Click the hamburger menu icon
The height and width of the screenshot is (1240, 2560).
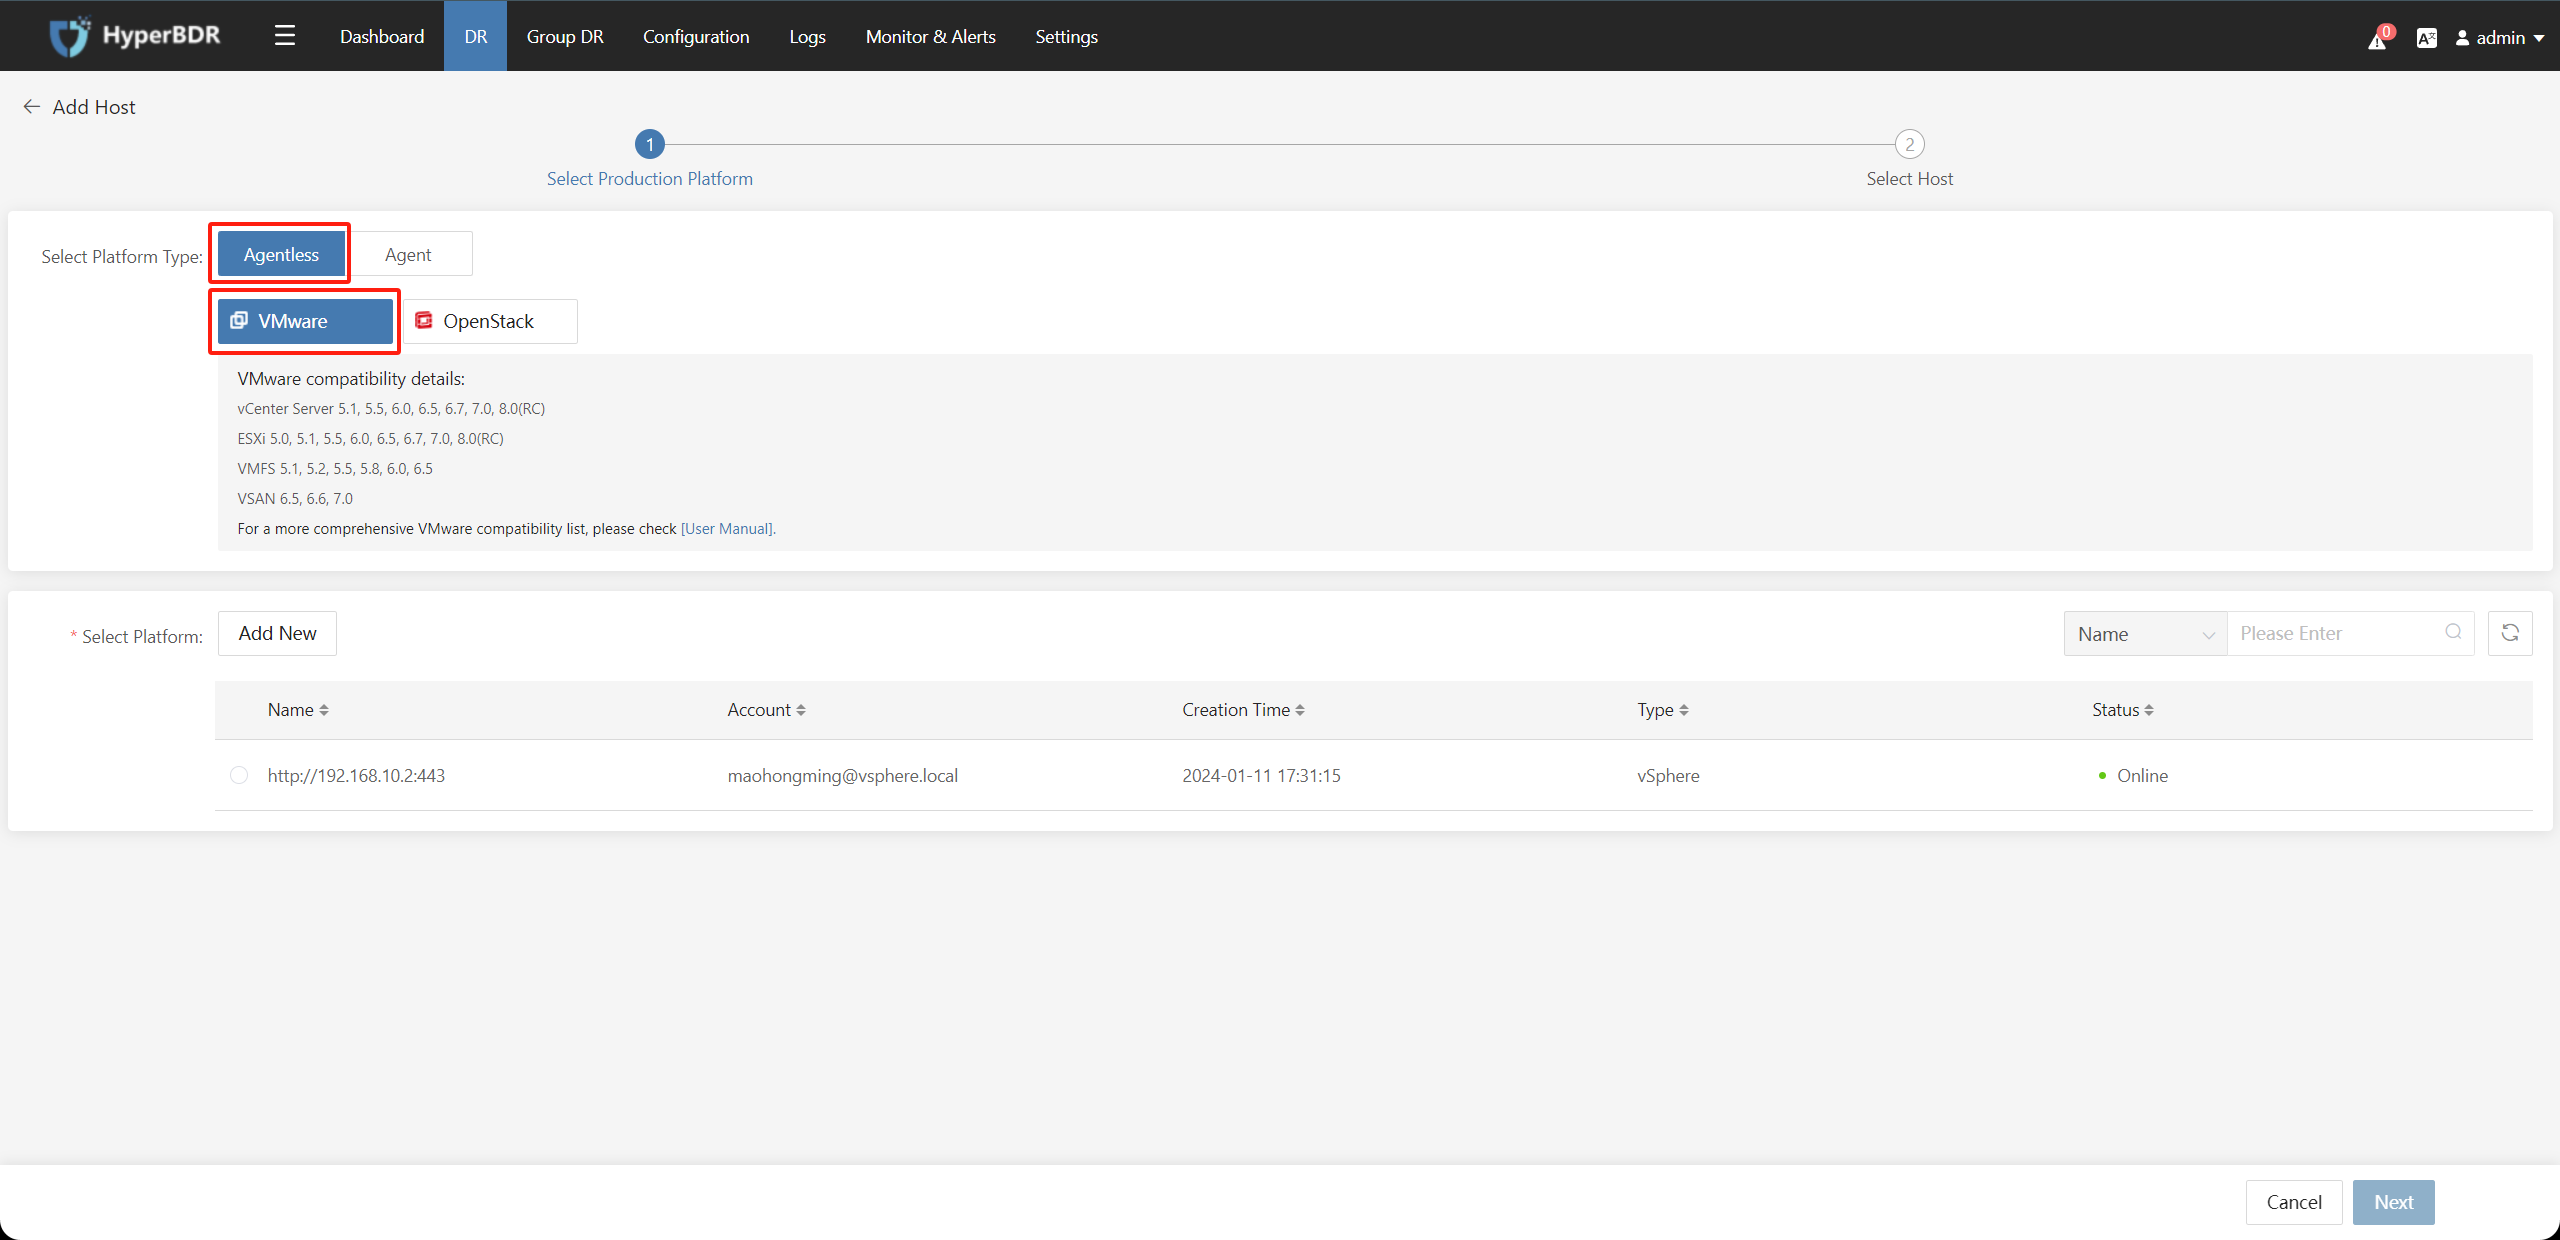click(284, 33)
